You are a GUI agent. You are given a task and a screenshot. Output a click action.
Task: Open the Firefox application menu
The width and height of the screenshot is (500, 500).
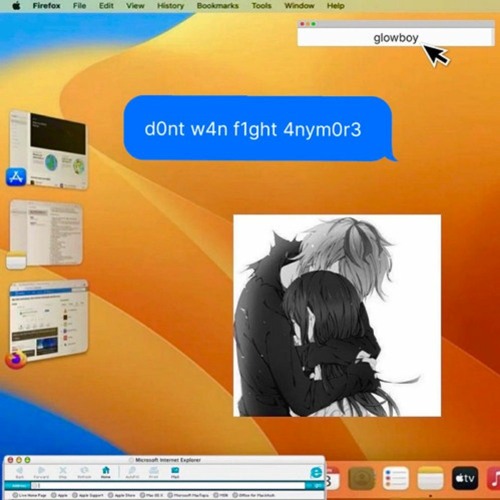[46, 6]
